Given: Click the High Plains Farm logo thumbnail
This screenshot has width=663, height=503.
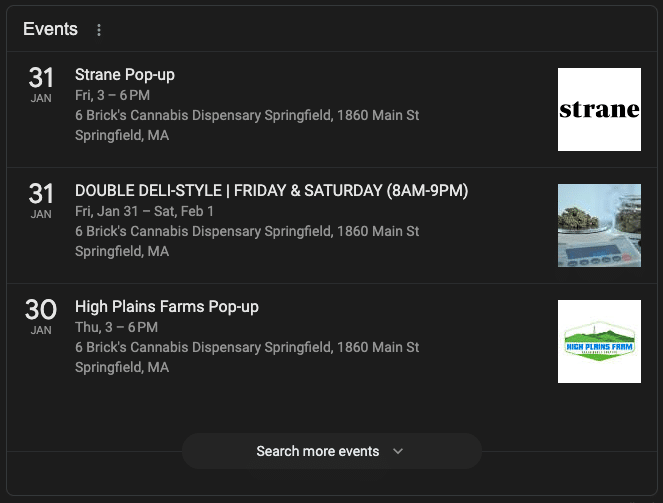Looking at the screenshot, I should click(x=599, y=342).
